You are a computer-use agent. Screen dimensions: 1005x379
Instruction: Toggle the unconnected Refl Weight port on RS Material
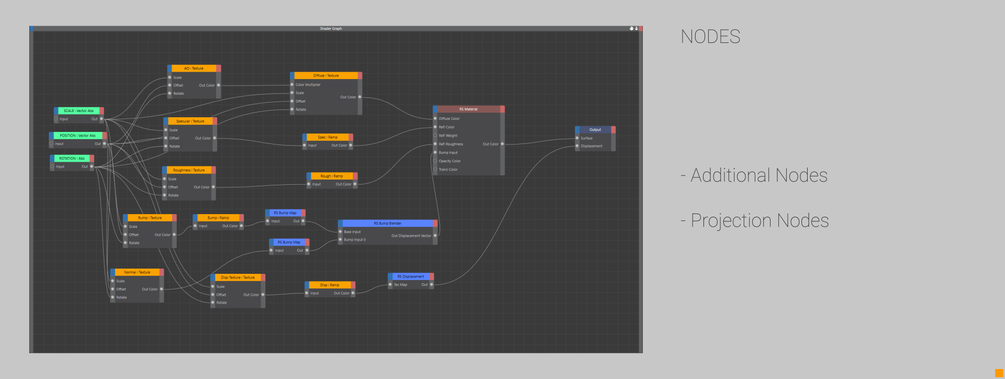[435, 135]
